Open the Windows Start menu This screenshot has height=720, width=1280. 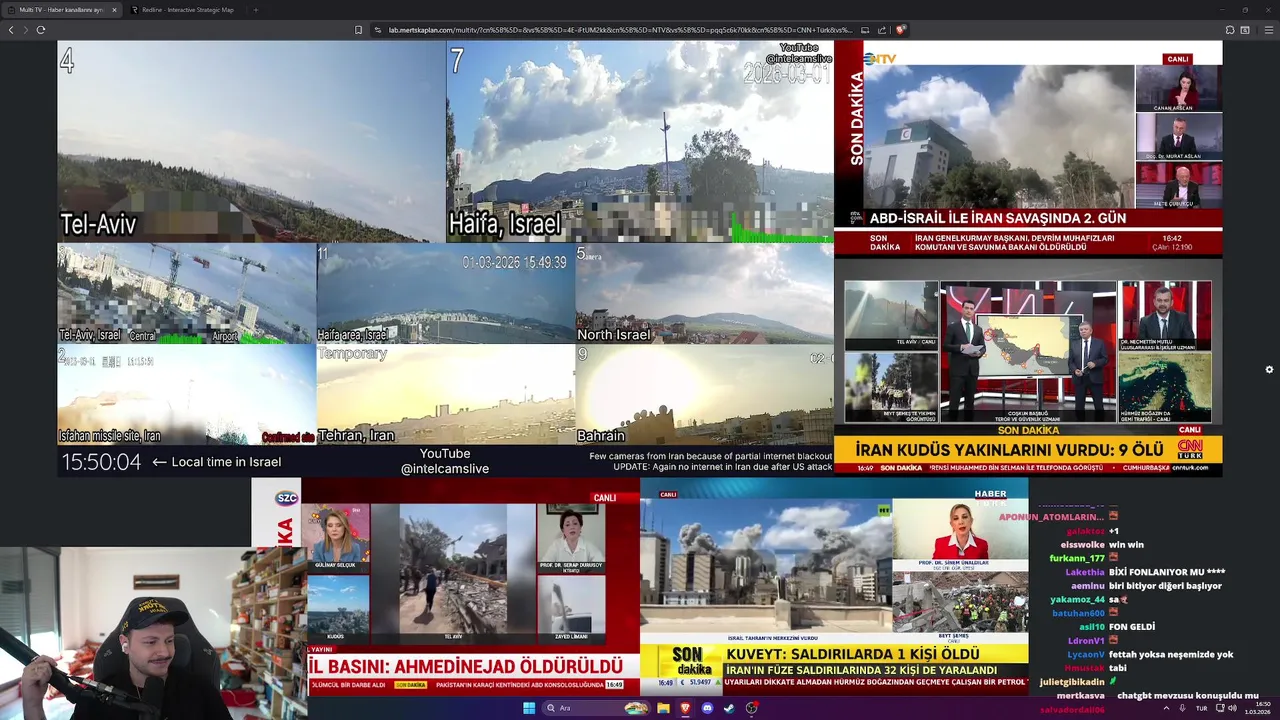coord(529,708)
